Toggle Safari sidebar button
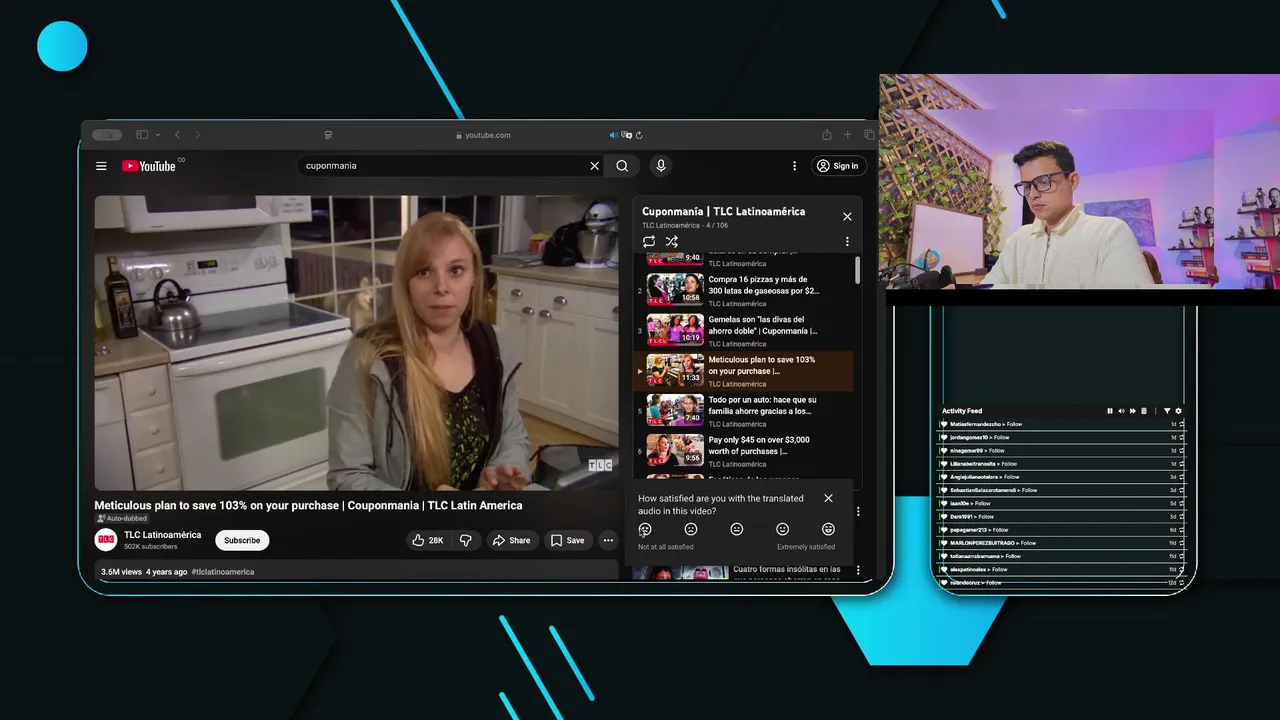Screen dimensions: 1280x720 click(142, 135)
